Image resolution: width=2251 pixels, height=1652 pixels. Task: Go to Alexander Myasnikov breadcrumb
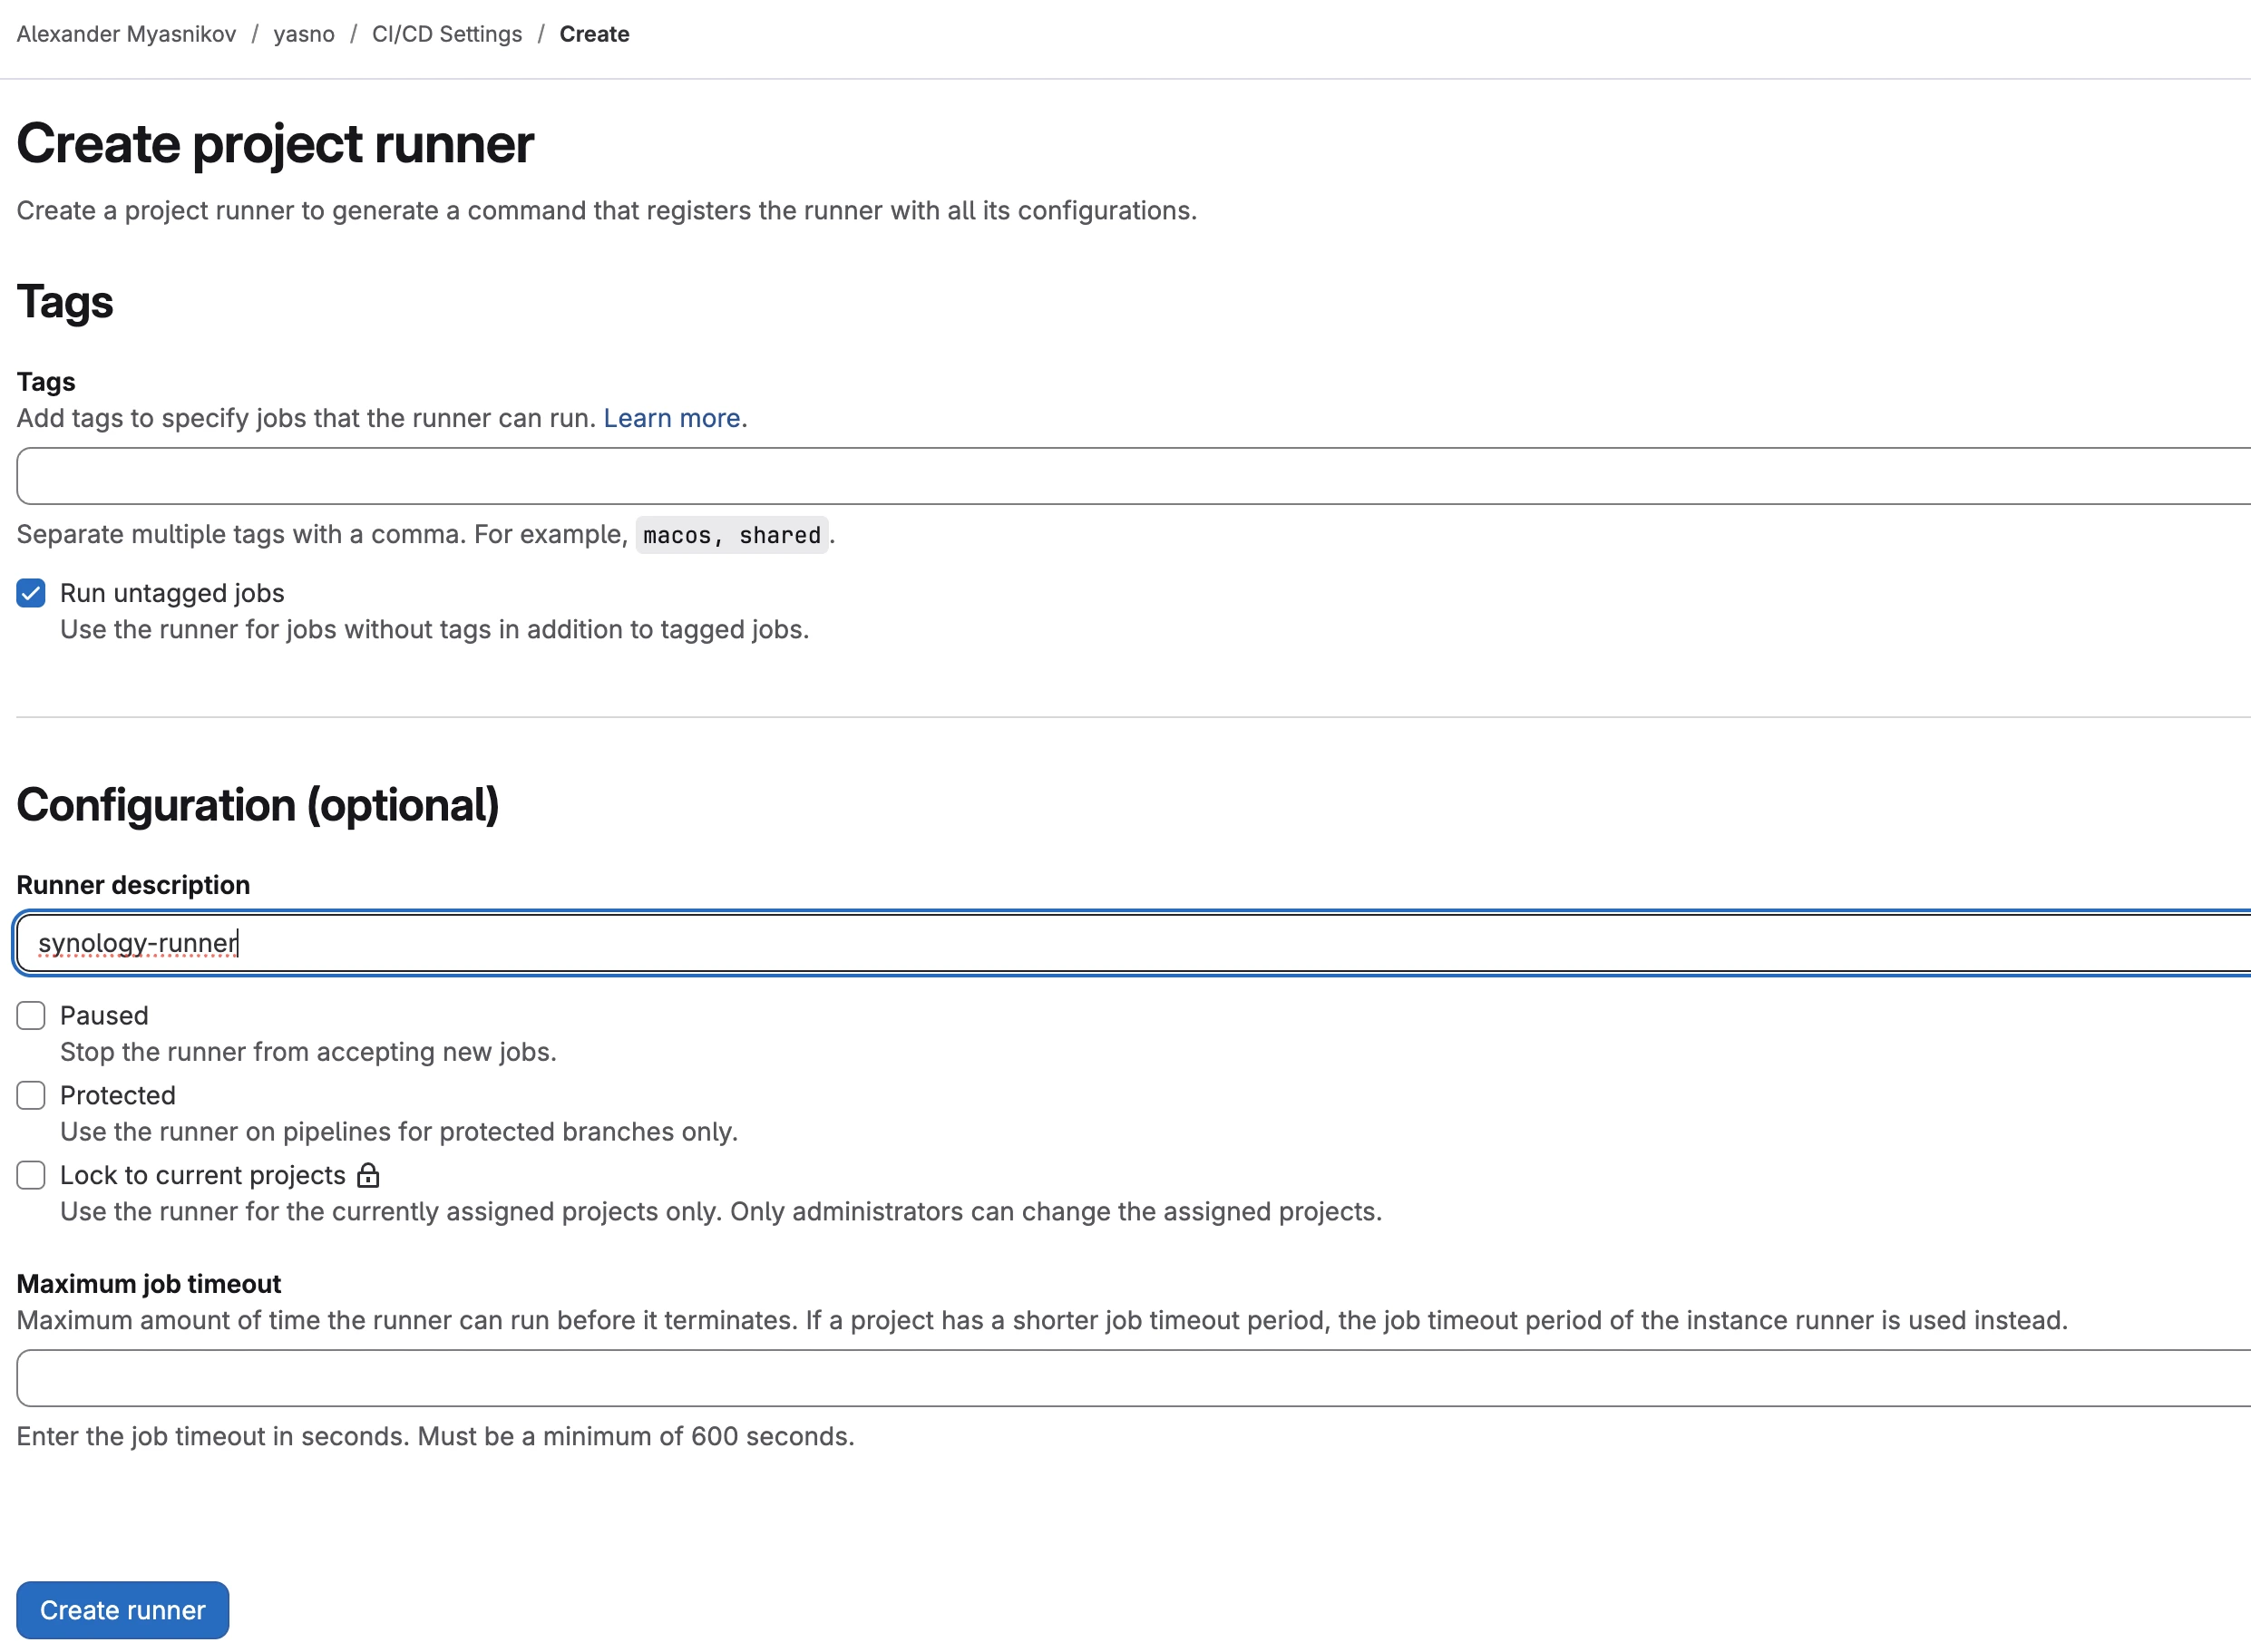[x=126, y=34]
